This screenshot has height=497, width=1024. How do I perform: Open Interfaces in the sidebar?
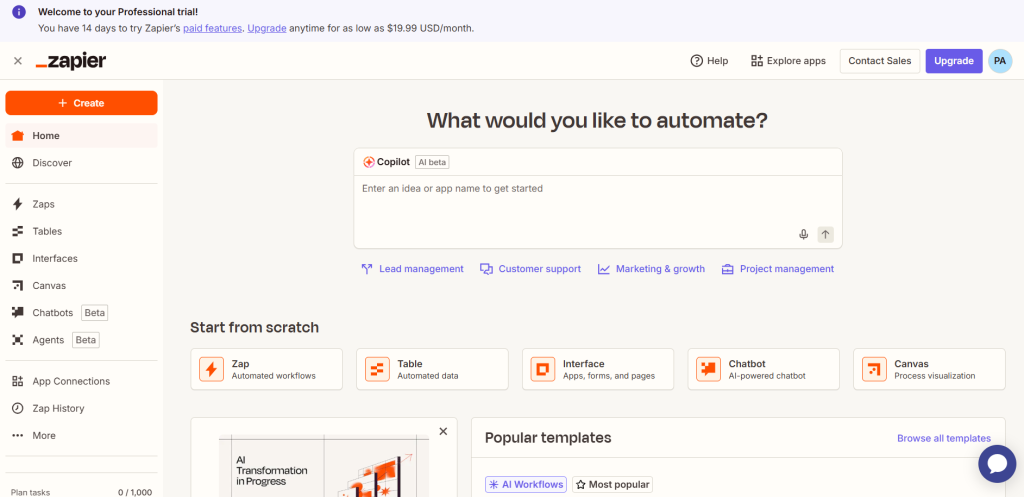pos(82,259)
